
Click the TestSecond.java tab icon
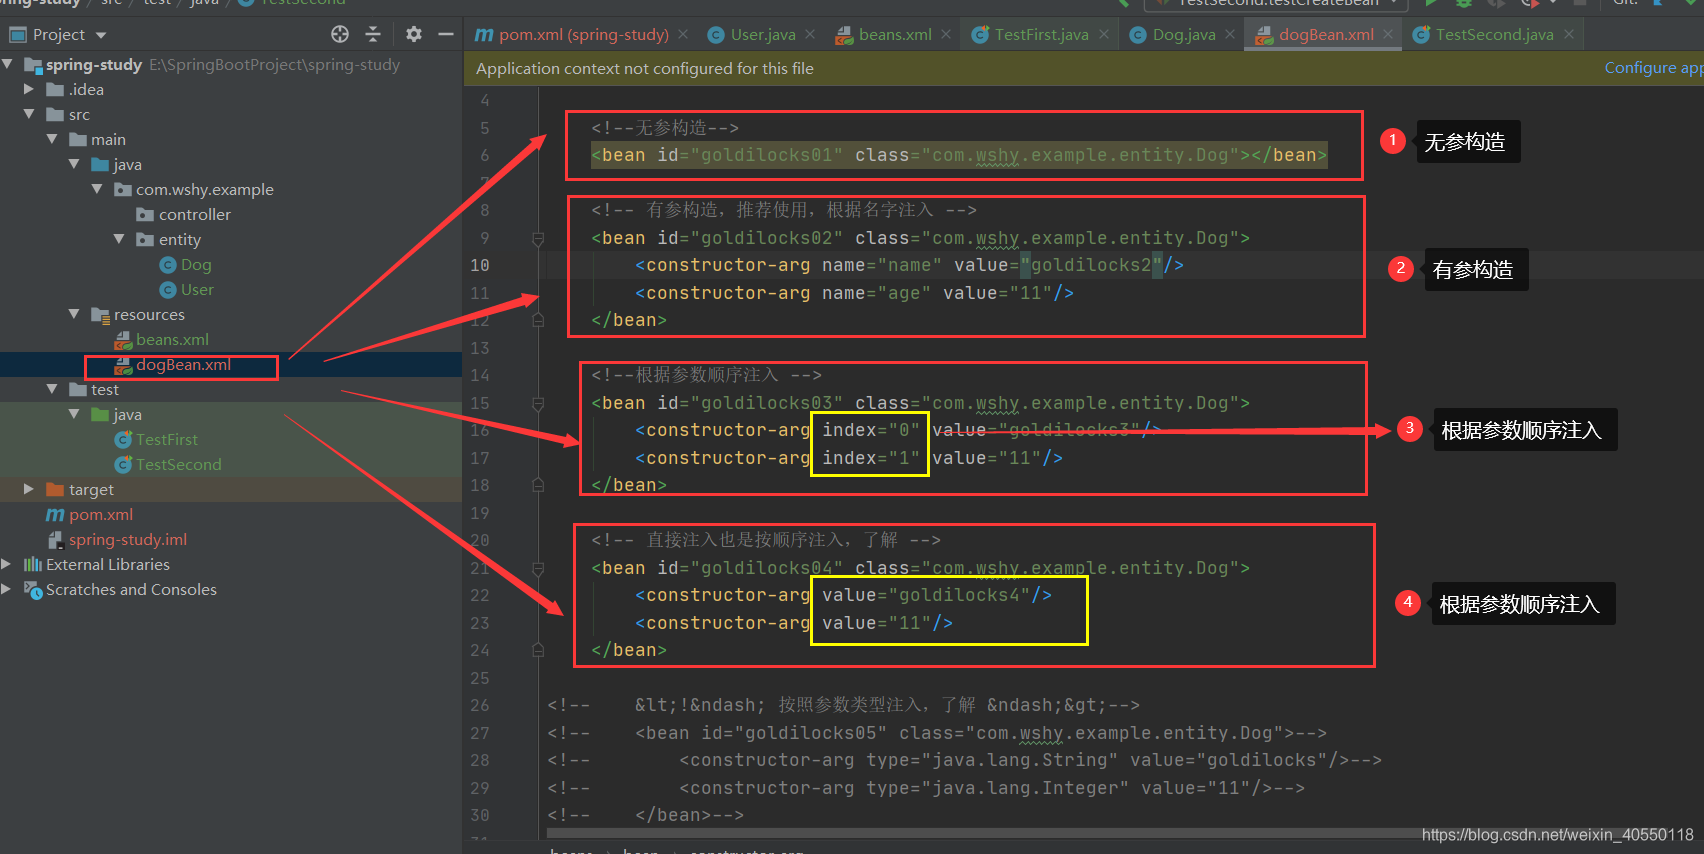tap(1421, 35)
